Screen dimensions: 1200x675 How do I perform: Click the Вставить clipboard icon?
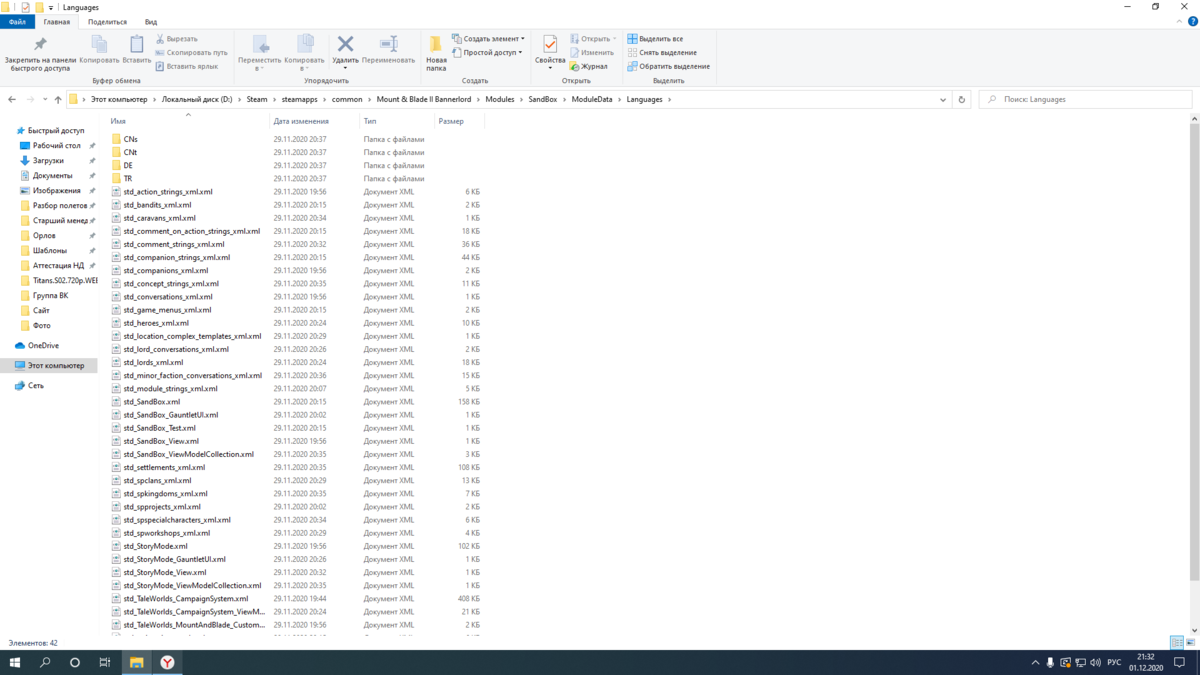click(137, 44)
